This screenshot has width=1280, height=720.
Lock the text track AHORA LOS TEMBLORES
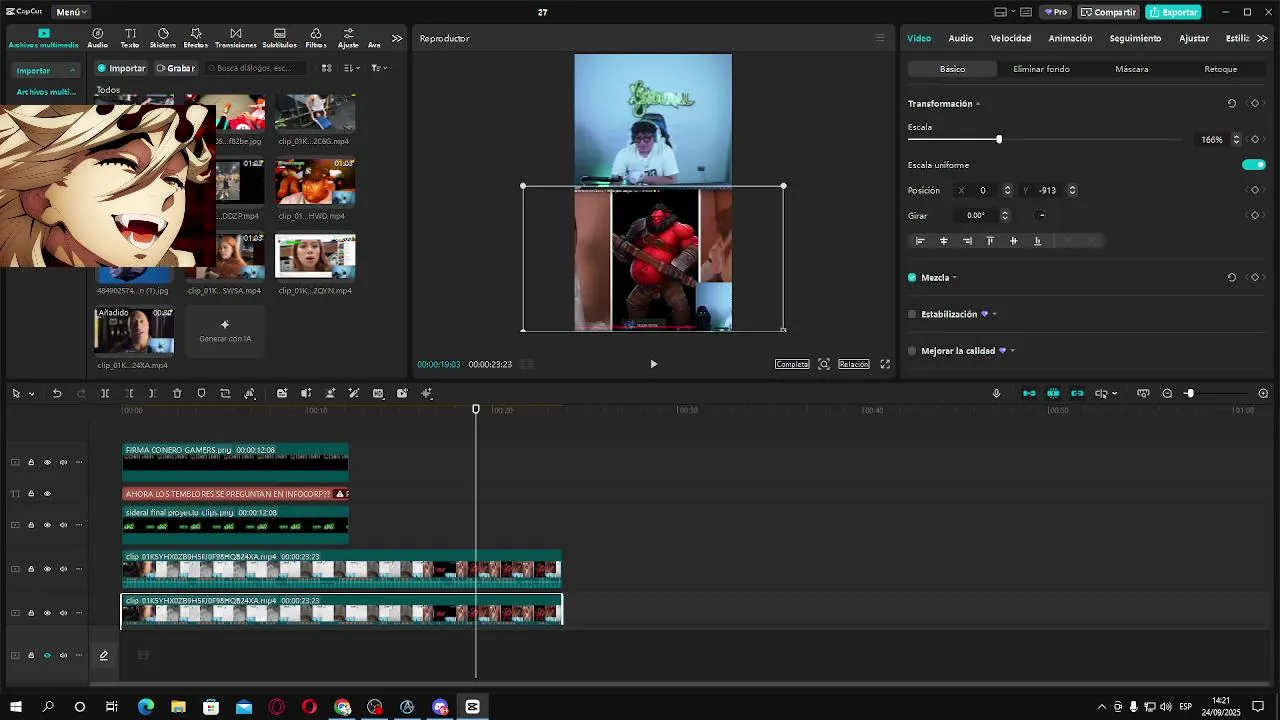click(x=31, y=494)
